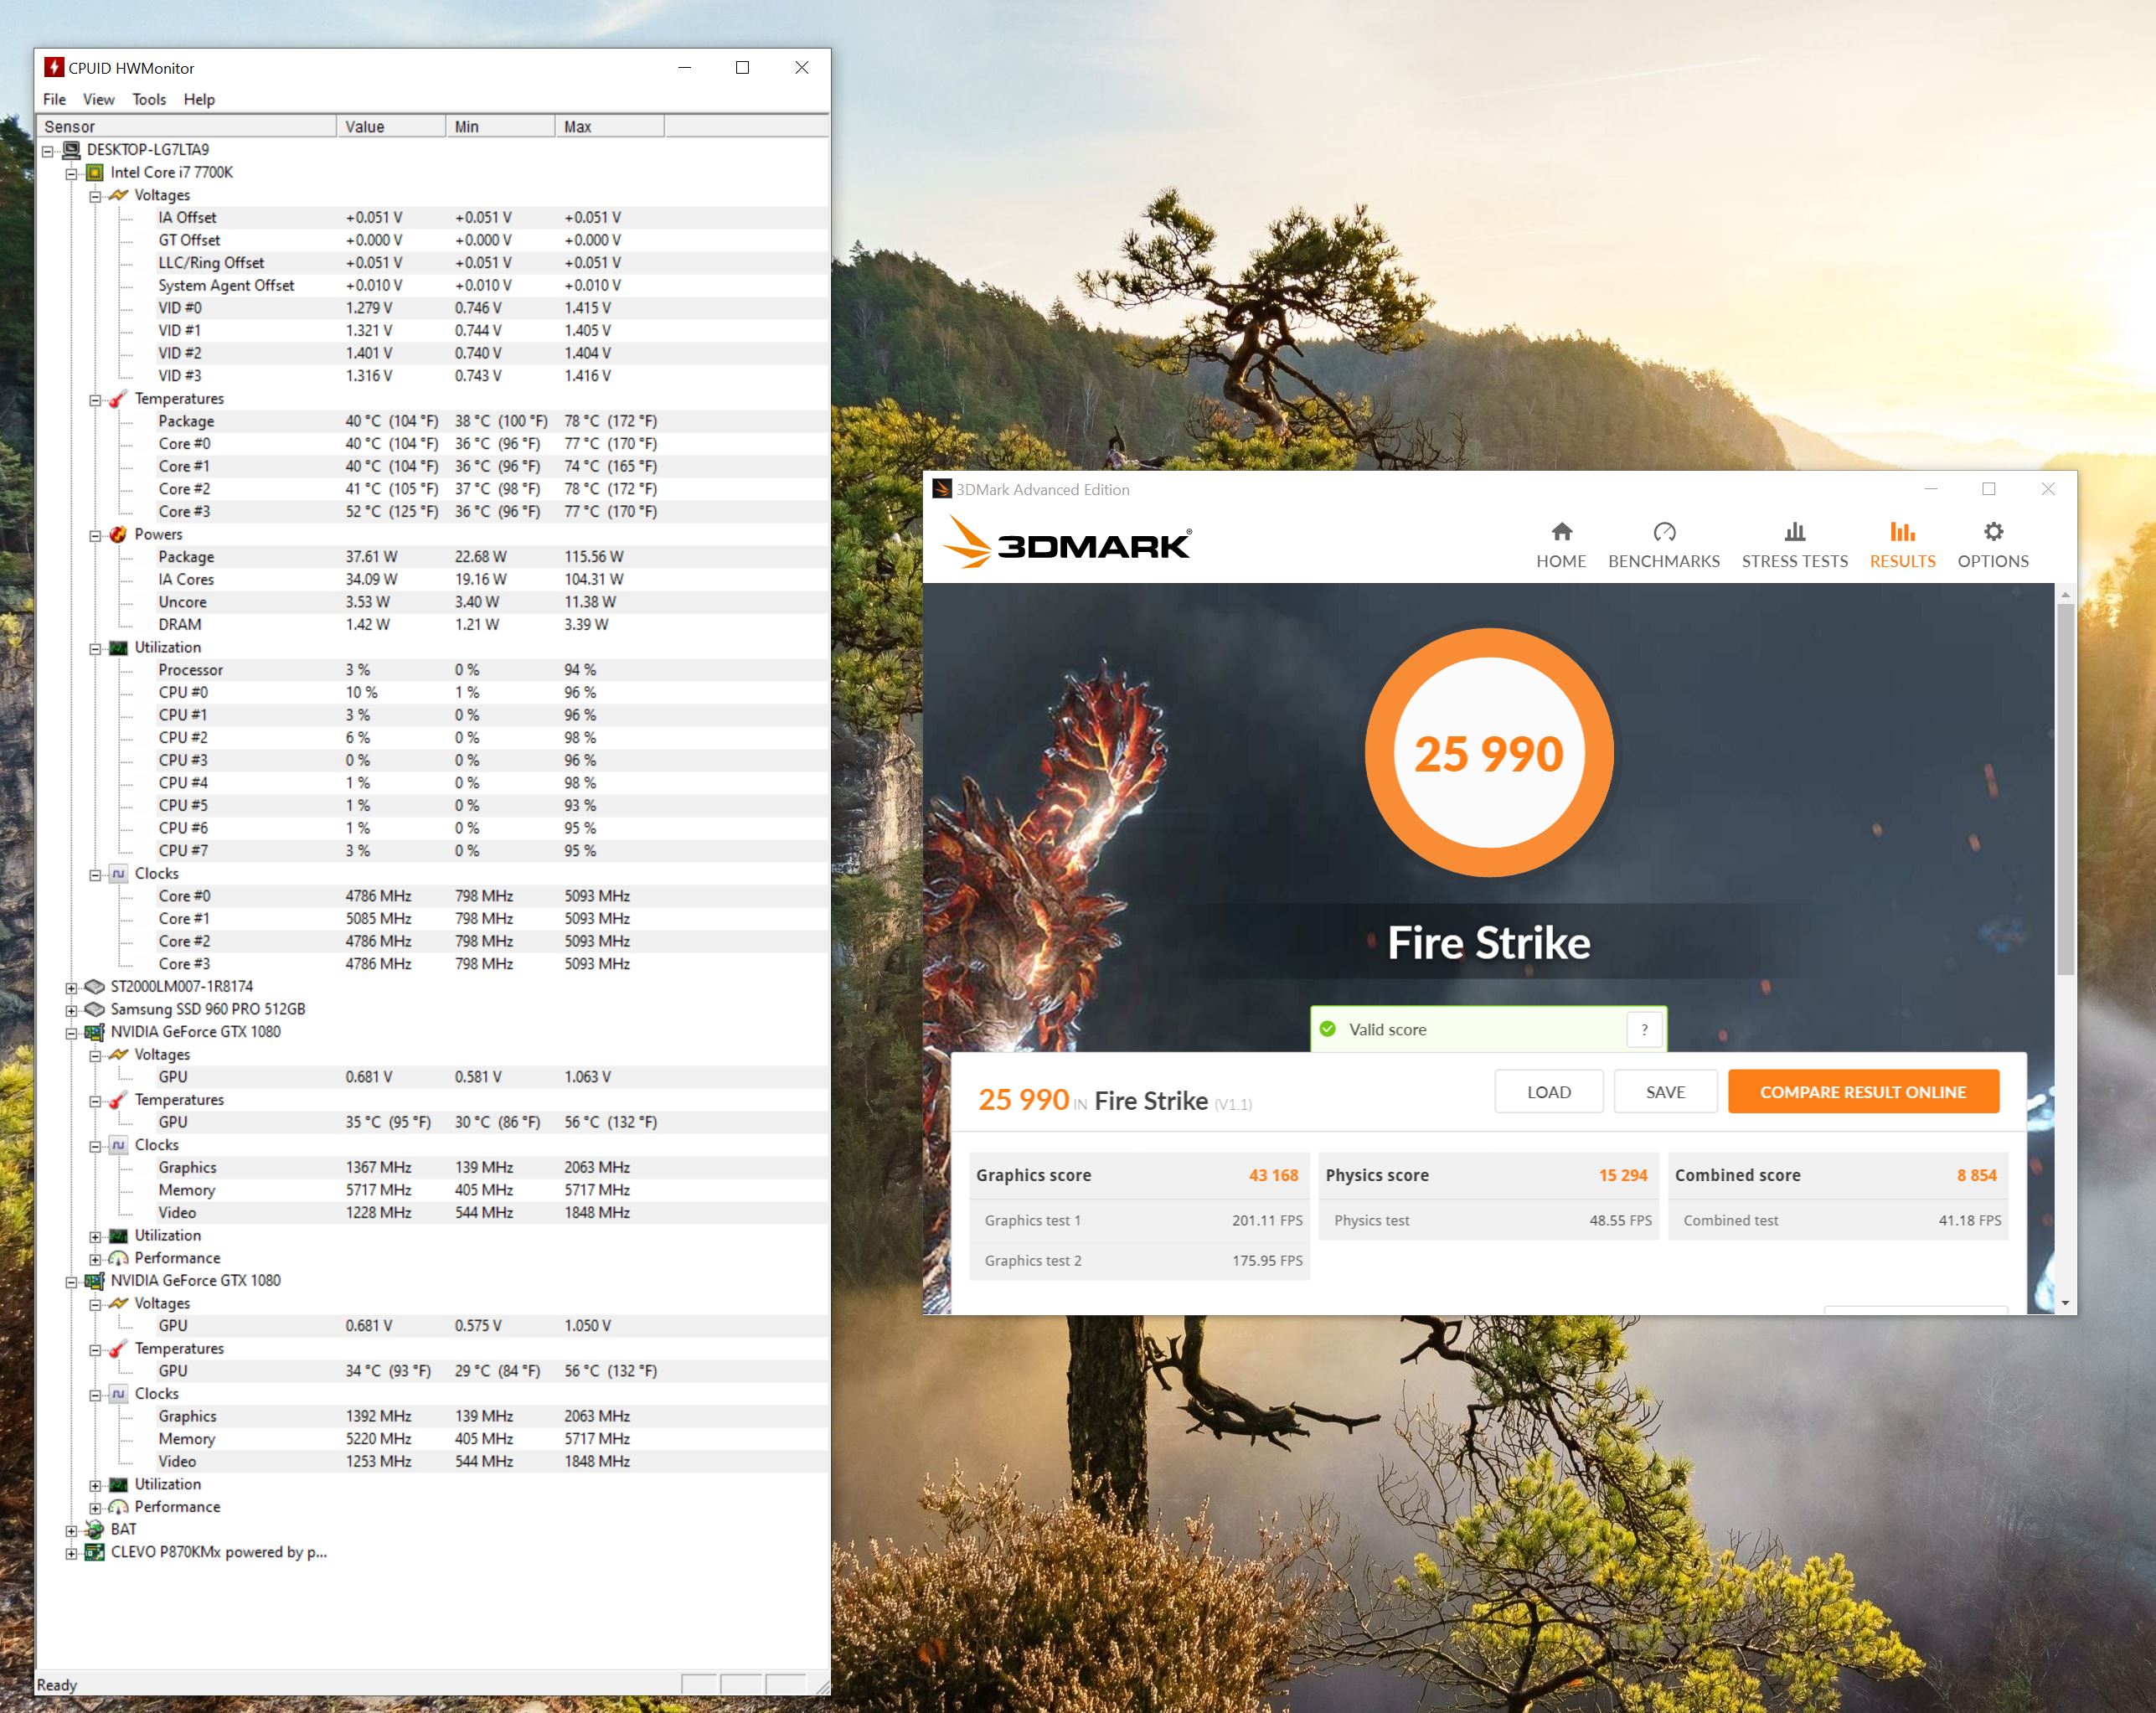Screen dimensions: 2156x1713
Task: Click the ST2000LM007 hard drive icon
Action: click(x=95, y=986)
